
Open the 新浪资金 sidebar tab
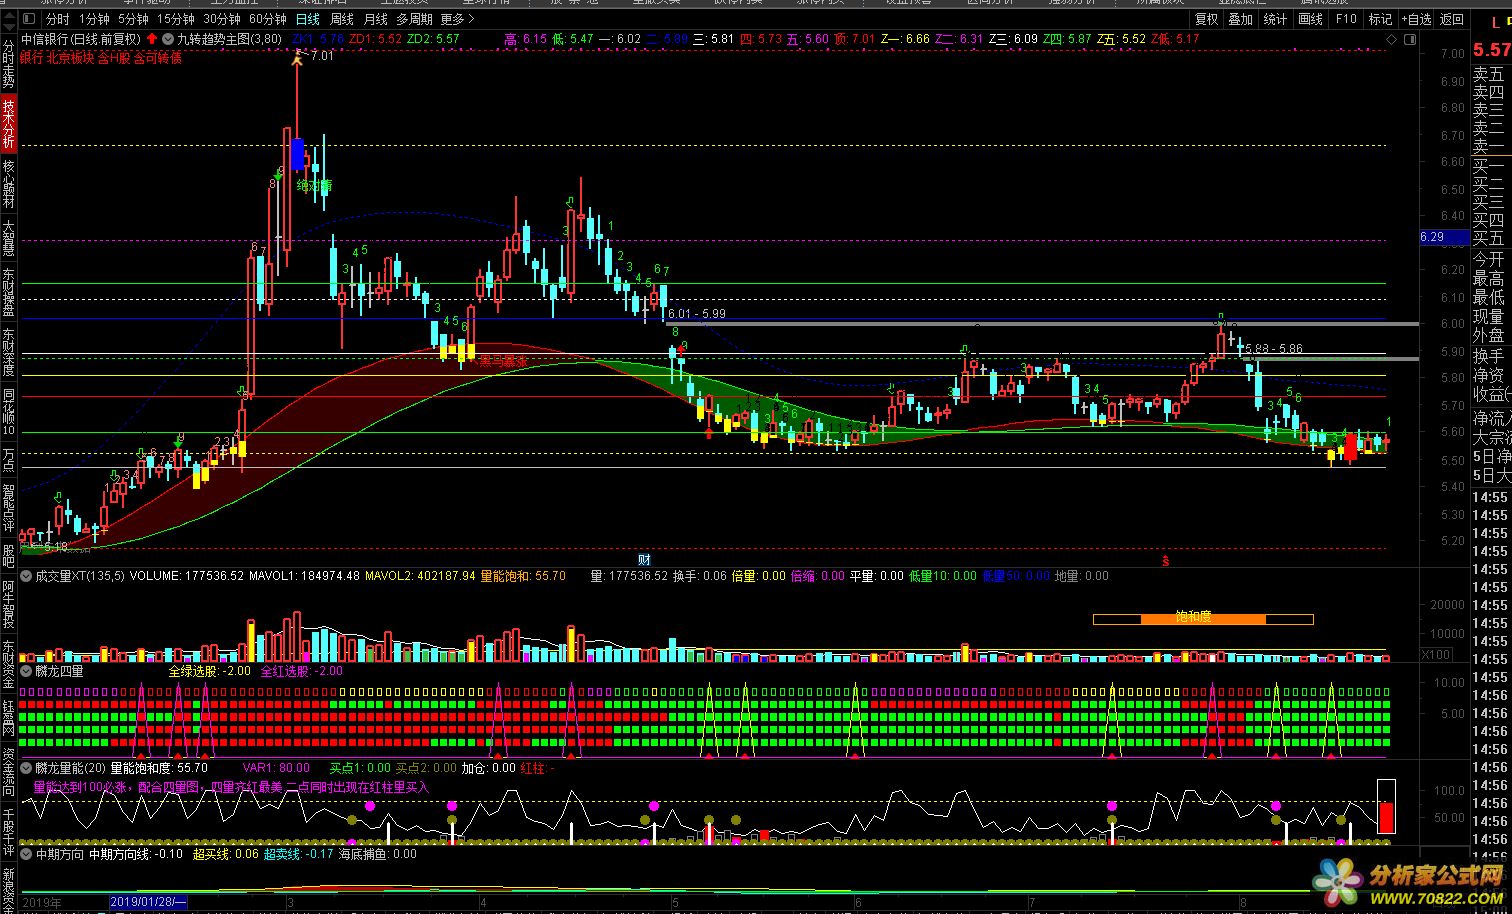pyautogui.click(x=9, y=888)
